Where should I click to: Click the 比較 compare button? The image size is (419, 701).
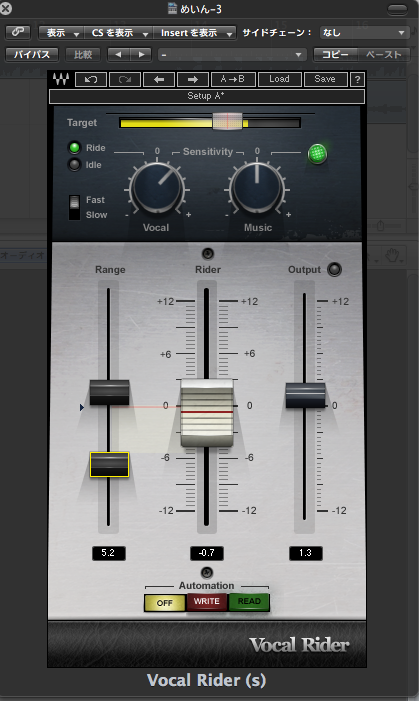pos(83,55)
